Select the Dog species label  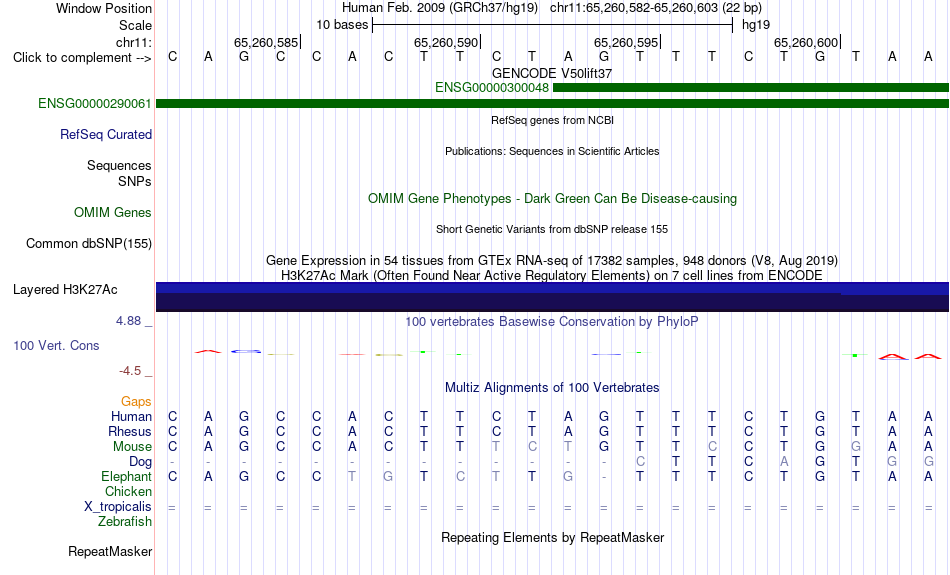tap(140, 462)
